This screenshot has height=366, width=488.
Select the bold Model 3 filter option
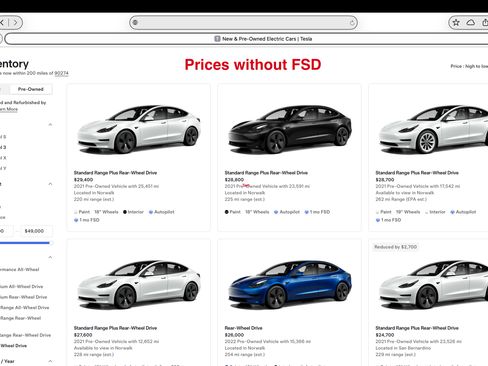click(x=3, y=147)
